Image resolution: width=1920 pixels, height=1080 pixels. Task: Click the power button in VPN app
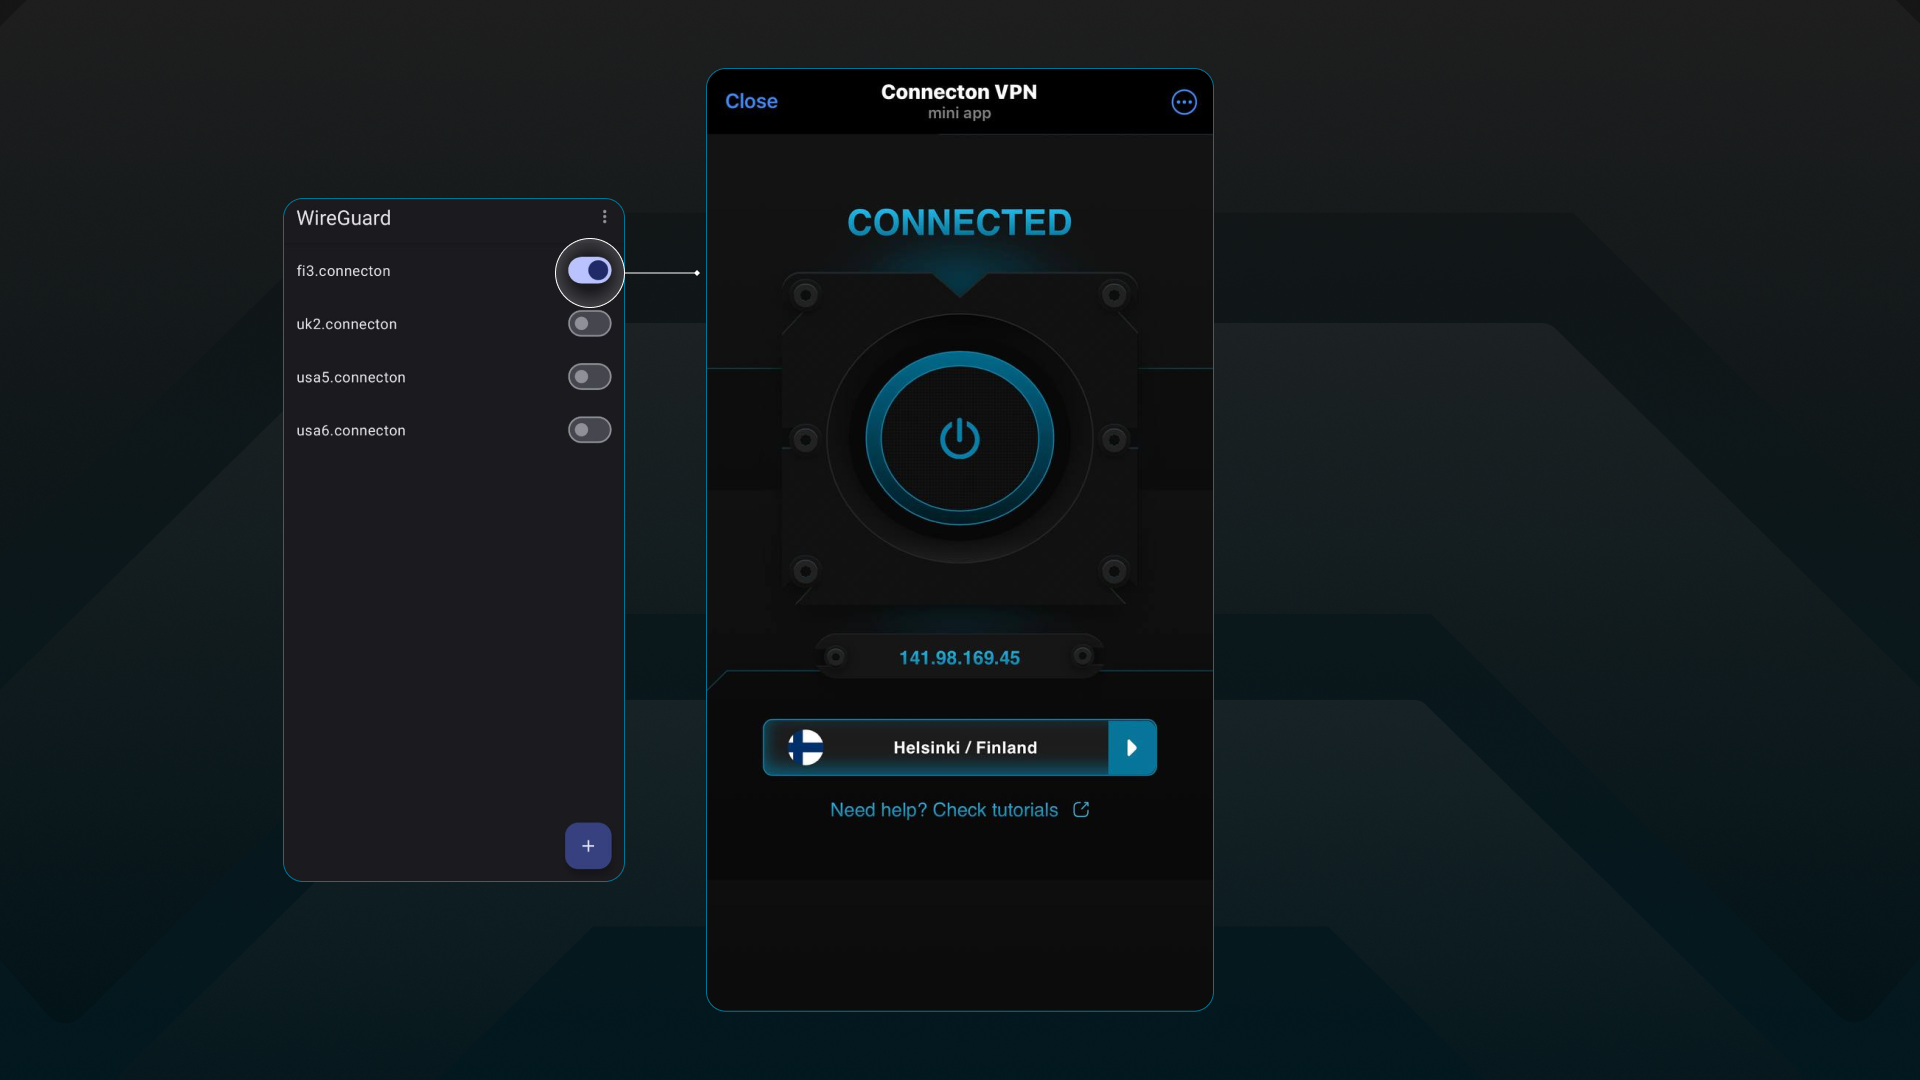click(x=959, y=438)
